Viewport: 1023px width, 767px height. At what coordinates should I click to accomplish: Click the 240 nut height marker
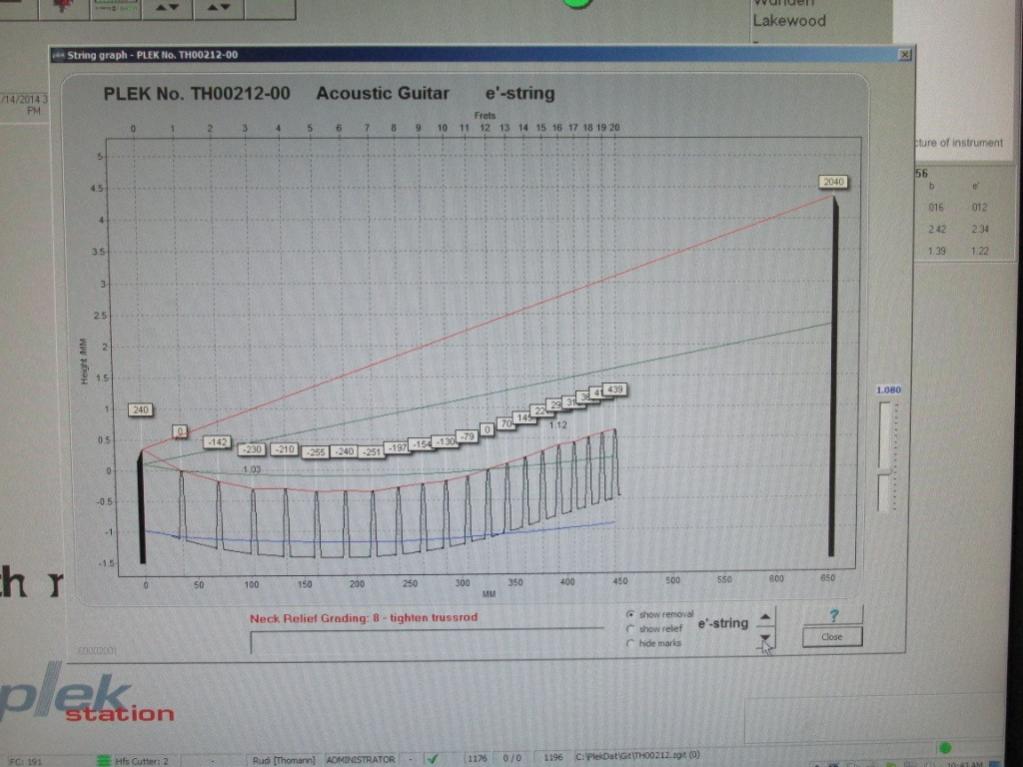tap(140, 410)
